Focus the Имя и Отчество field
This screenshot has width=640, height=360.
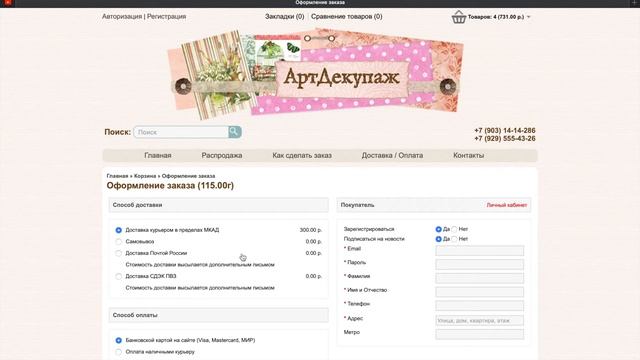click(480, 292)
